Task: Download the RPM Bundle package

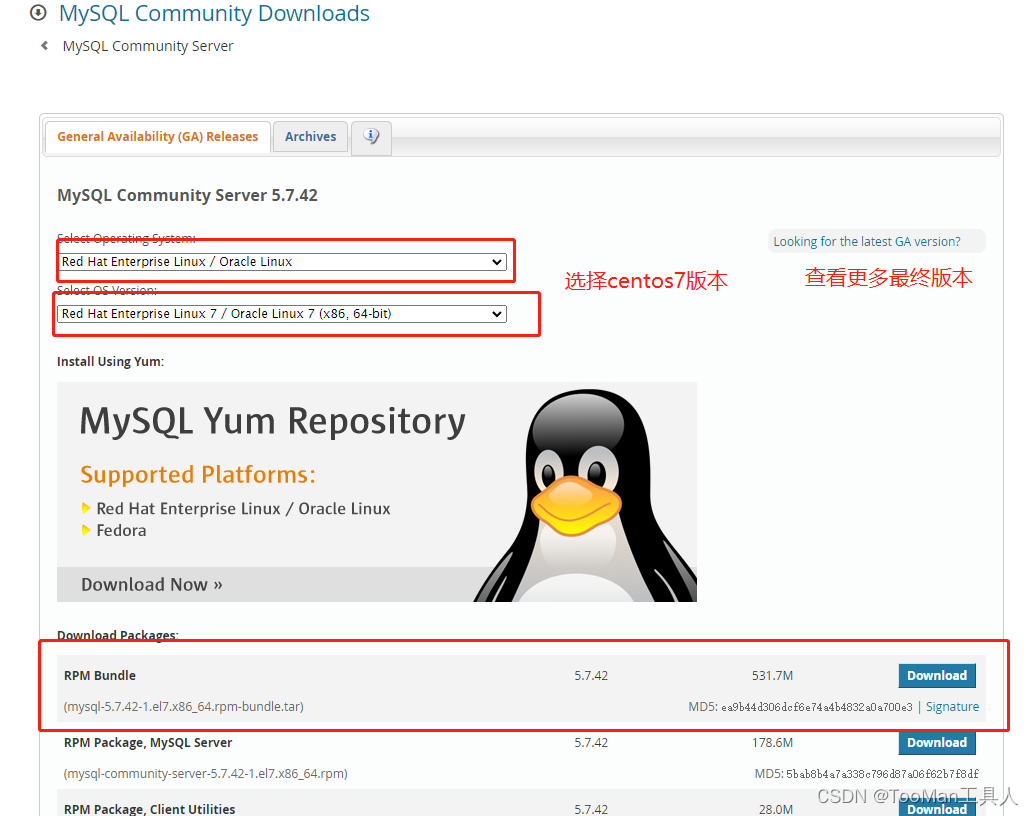Action: [936, 675]
